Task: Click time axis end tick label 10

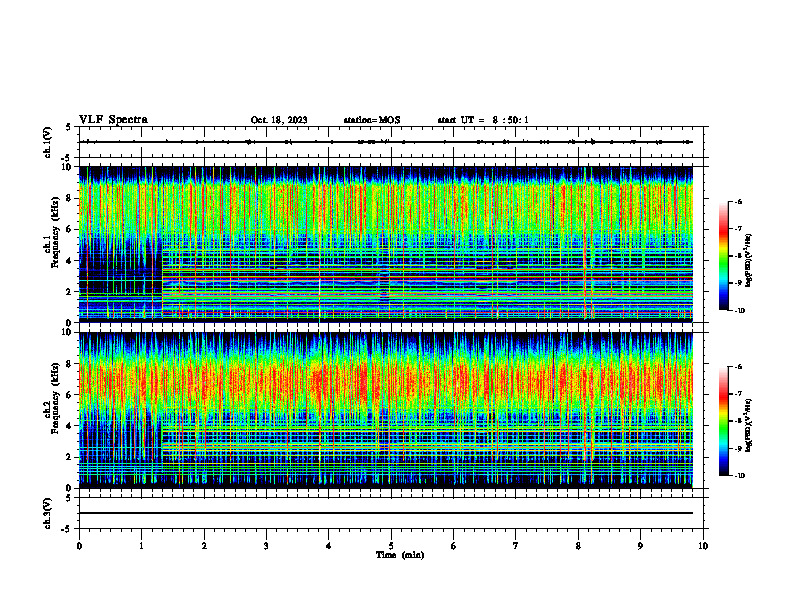Action: [x=703, y=546]
